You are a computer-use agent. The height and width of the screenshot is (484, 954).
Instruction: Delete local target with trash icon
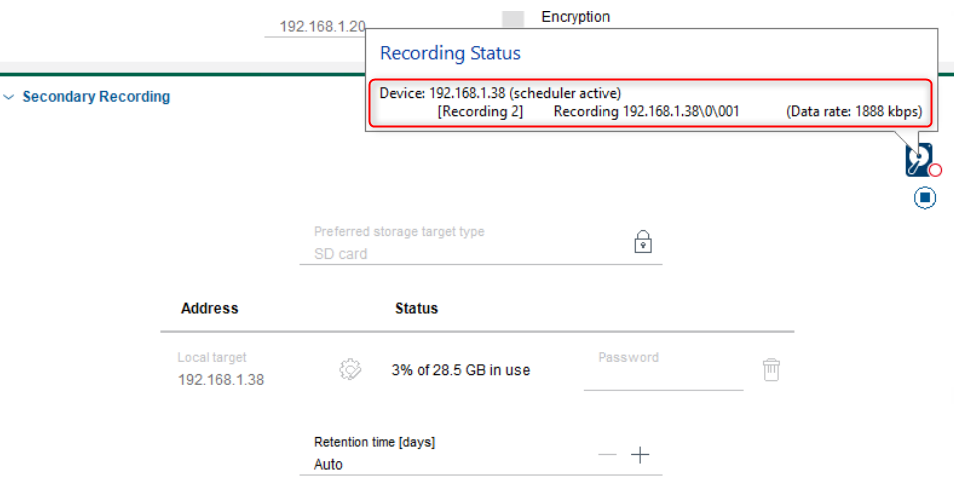tap(771, 370)
